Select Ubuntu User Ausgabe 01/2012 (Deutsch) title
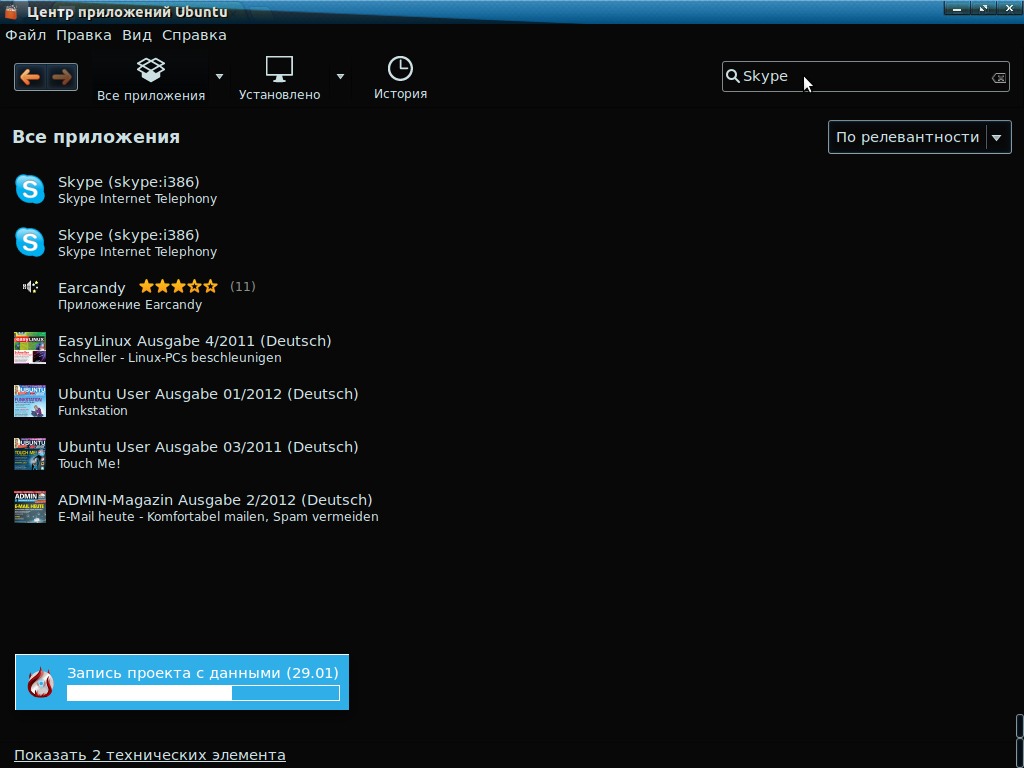The width and height of the screenshot is (1024, 768). [x=208, y=394]
